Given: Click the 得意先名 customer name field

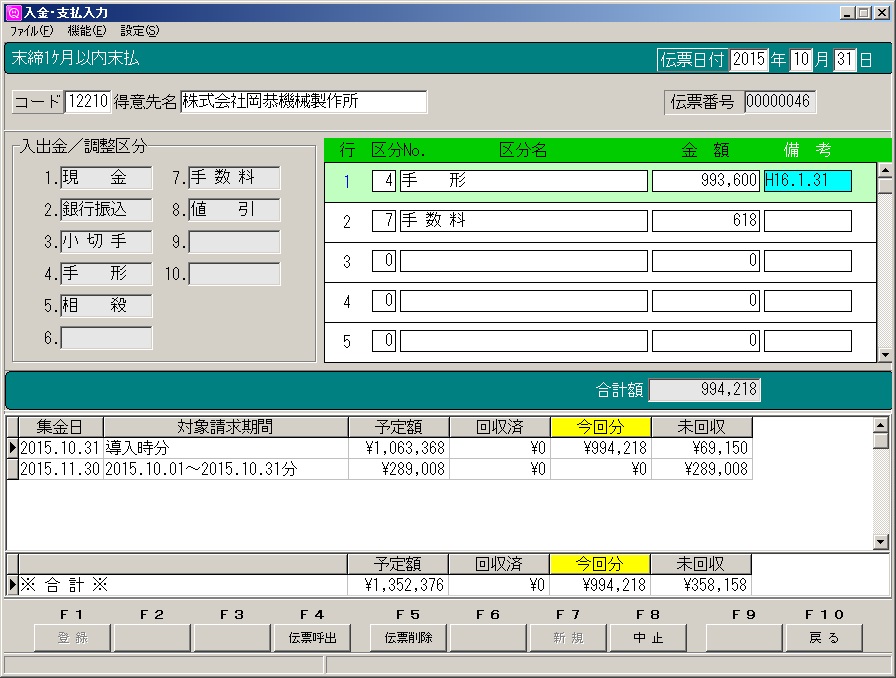Looking at the screenshot, I should 303,102.
